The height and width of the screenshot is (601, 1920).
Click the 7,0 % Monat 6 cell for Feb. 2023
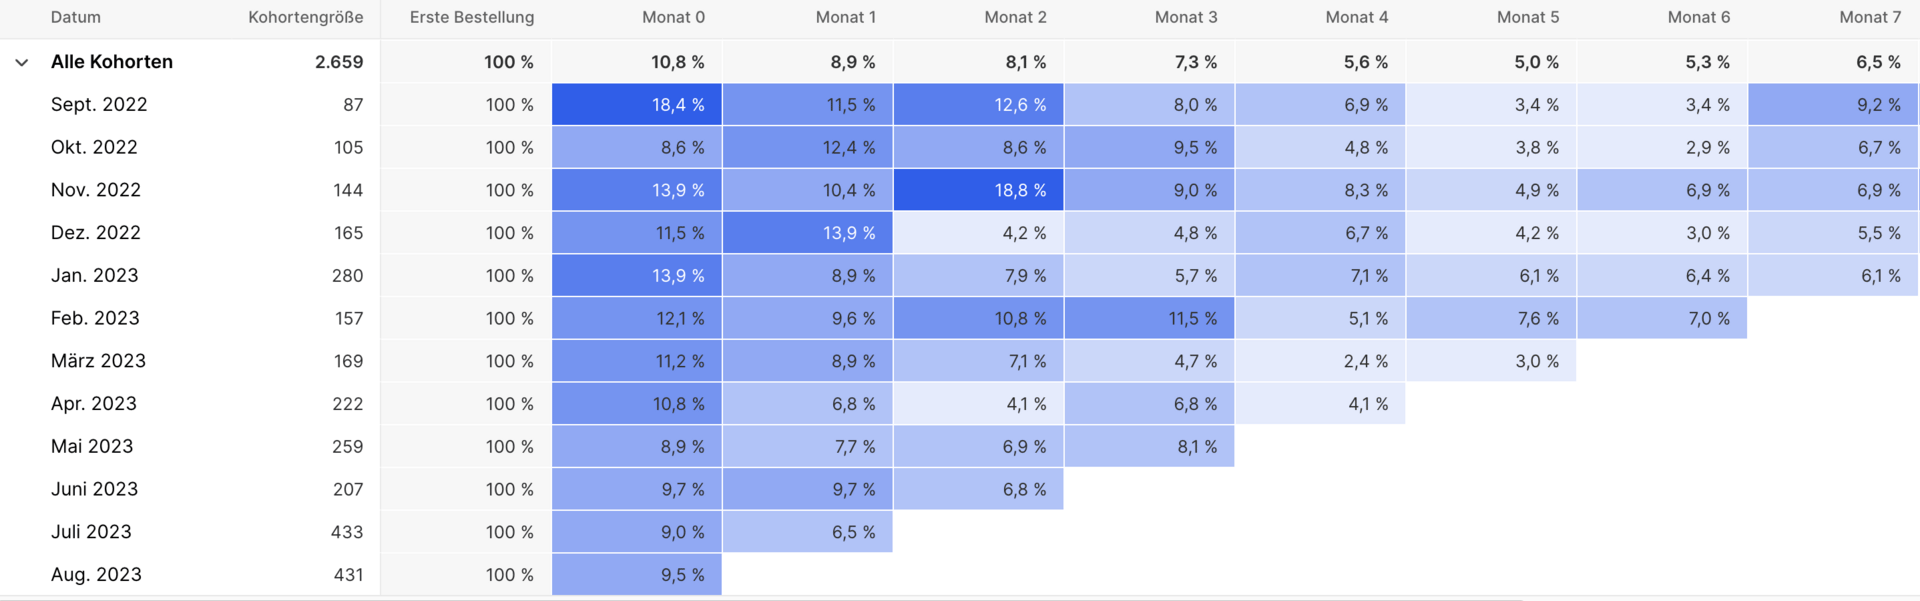[1662, 318]
